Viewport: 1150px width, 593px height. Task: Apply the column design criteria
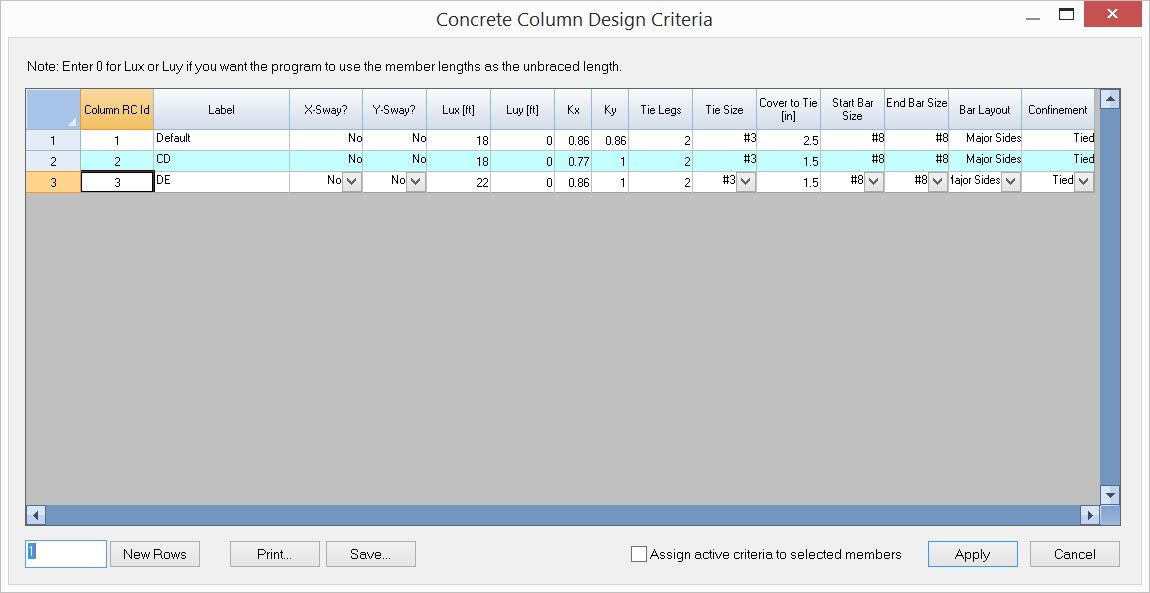971,553
